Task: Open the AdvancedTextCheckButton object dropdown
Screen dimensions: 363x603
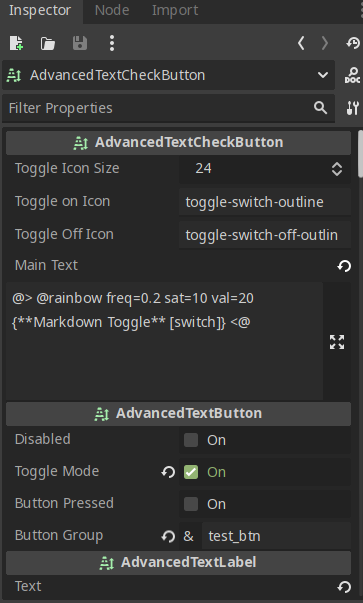Action: pos(168,75)
